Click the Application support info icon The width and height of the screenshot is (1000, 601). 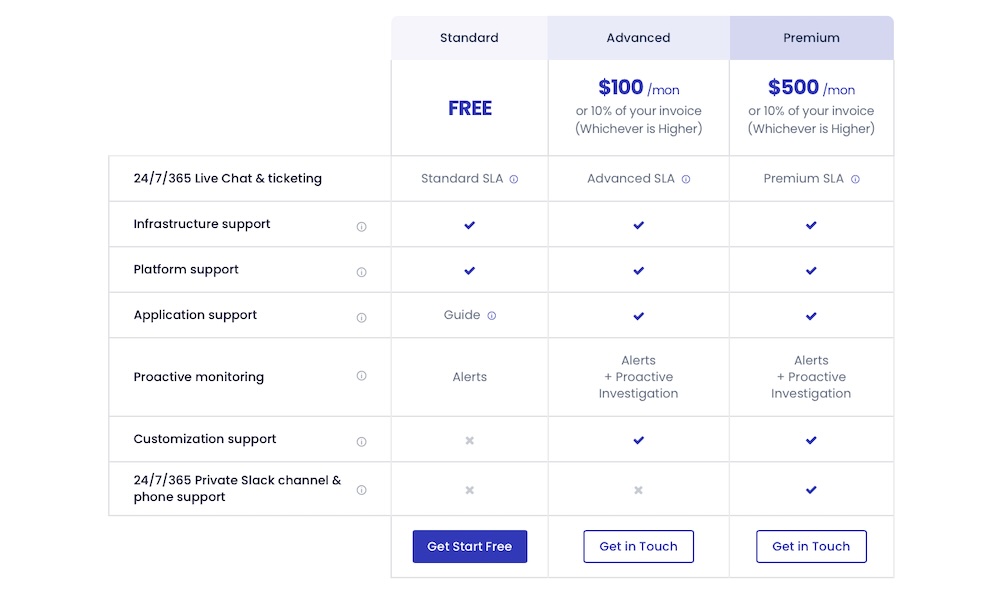click(x=362, y=318)
